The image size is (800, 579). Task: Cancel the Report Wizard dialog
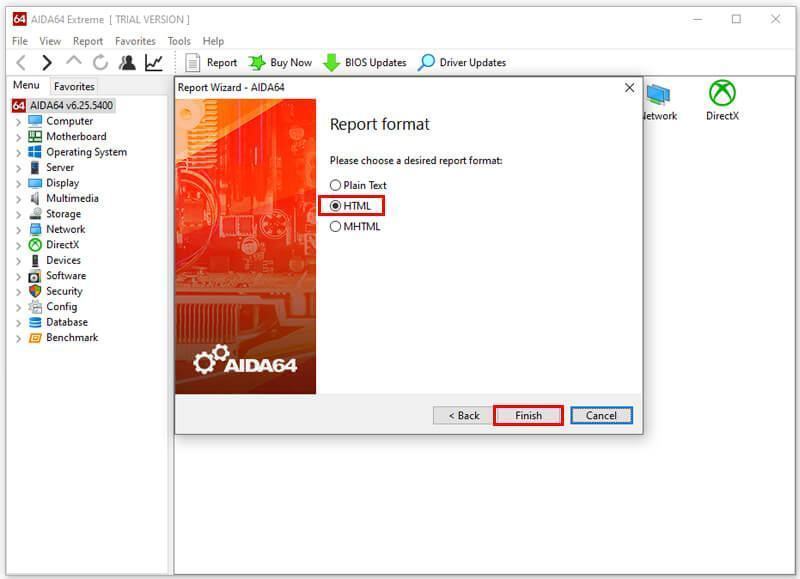pyautogui.click(x=601, y=415)
